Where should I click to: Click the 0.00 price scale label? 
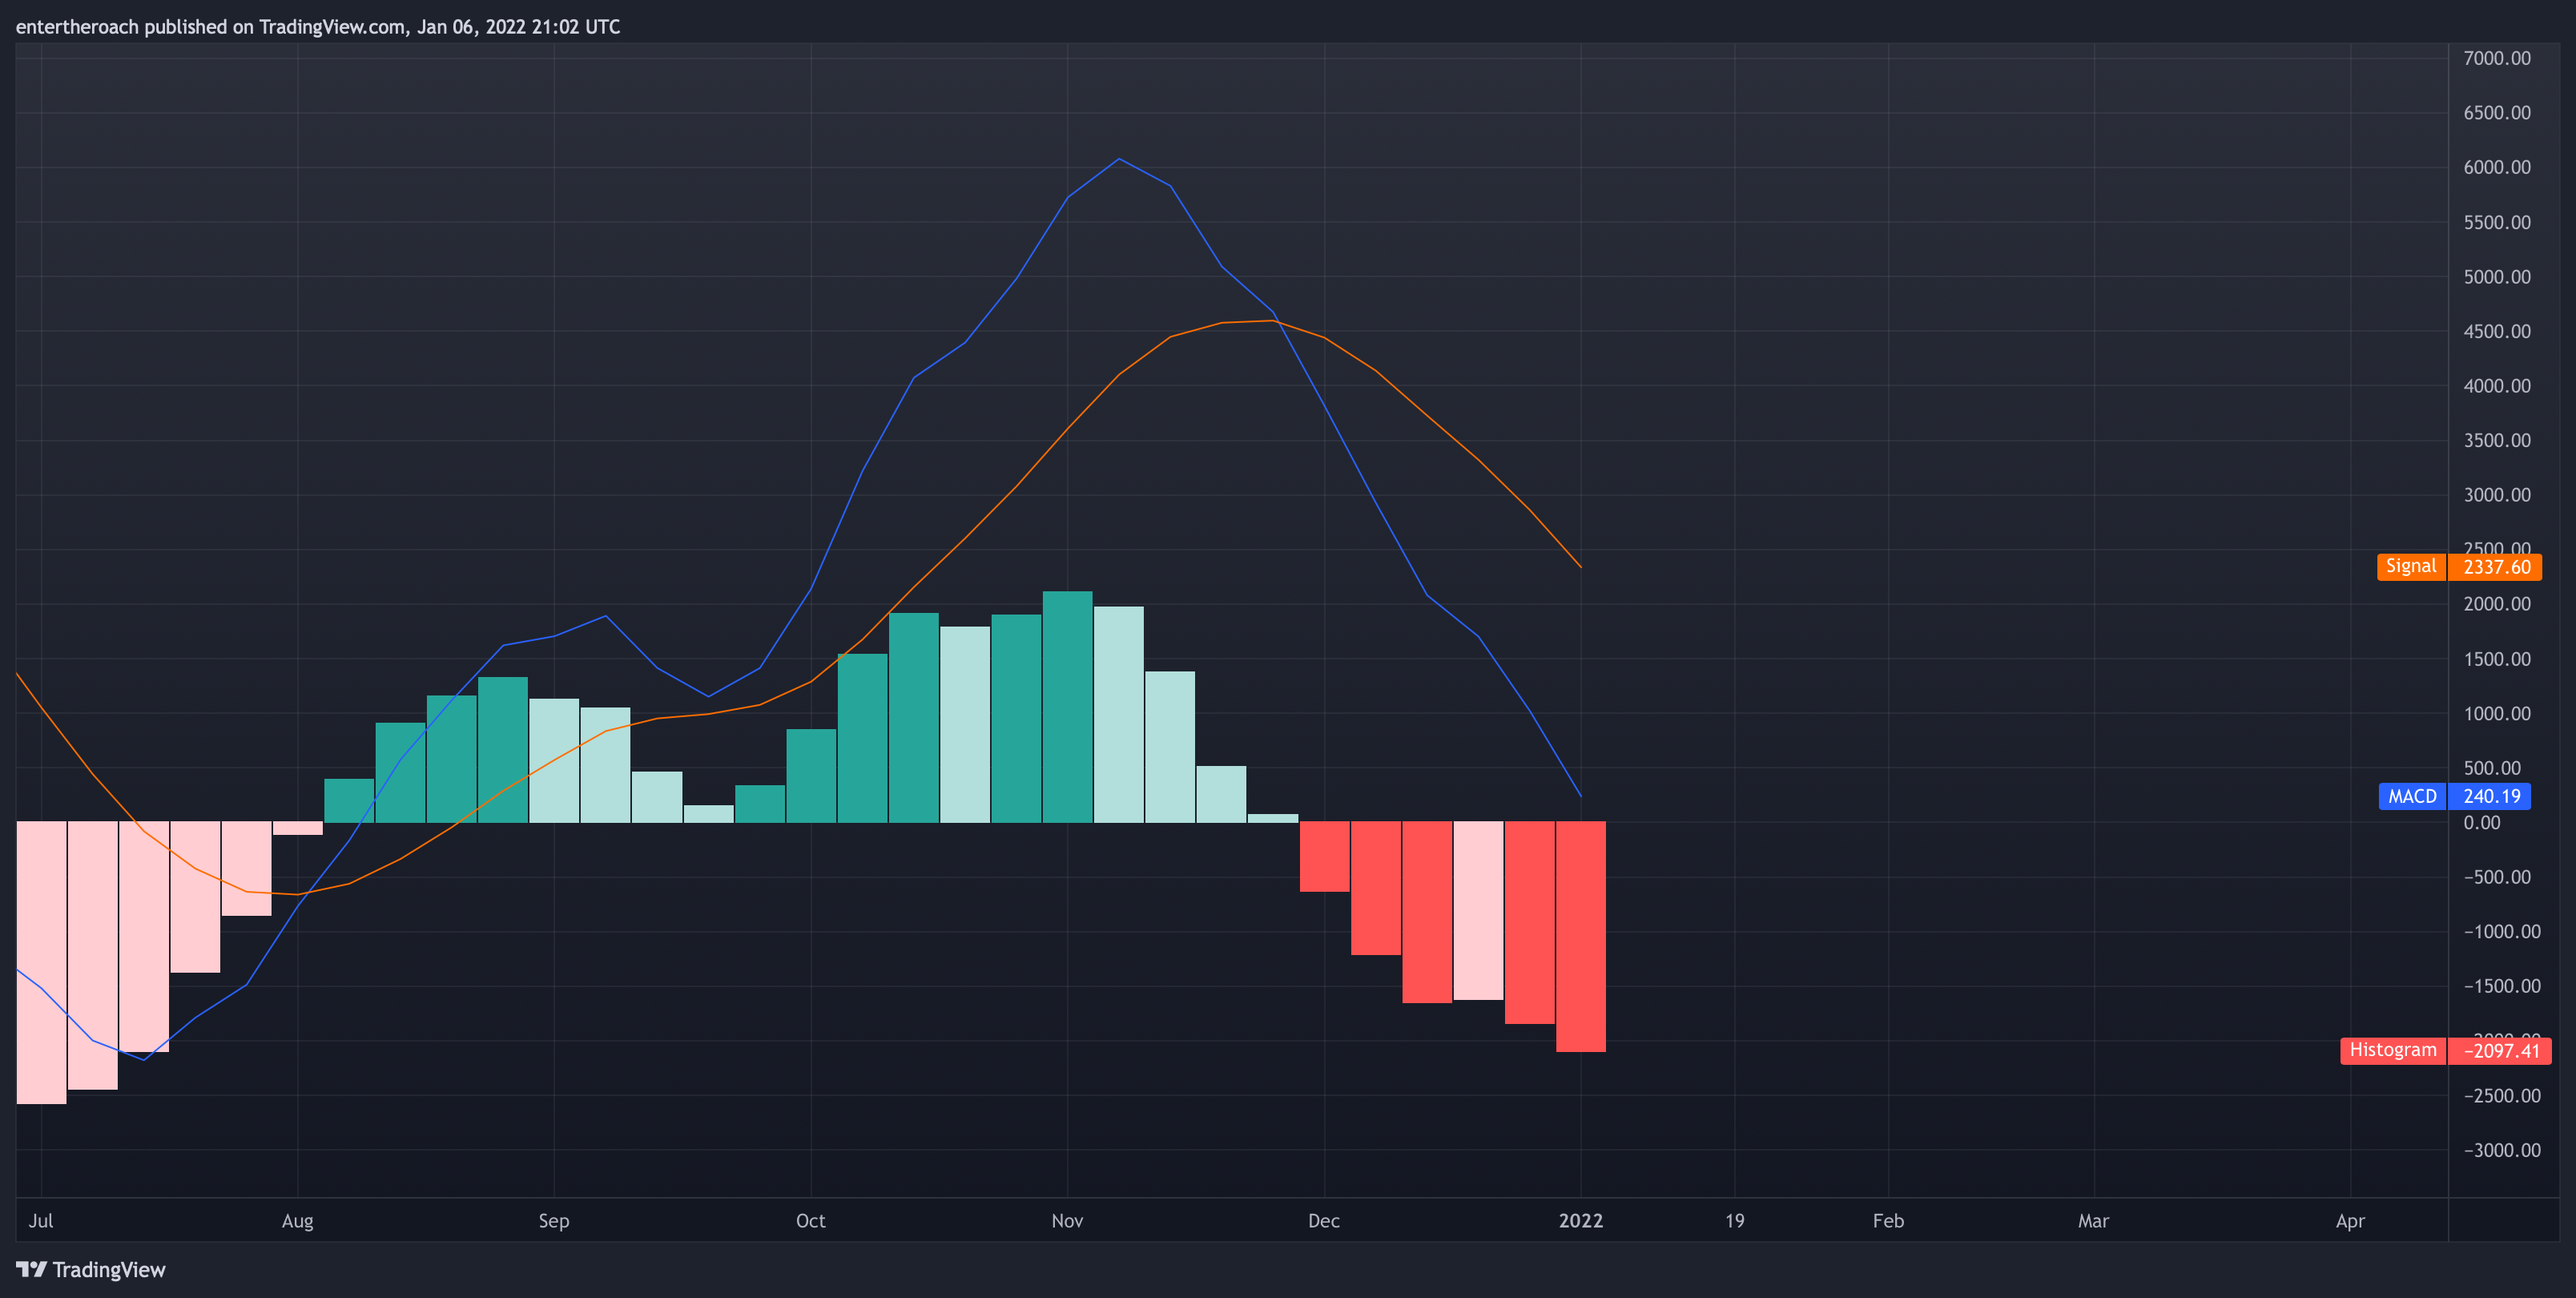coord(2482,822)
